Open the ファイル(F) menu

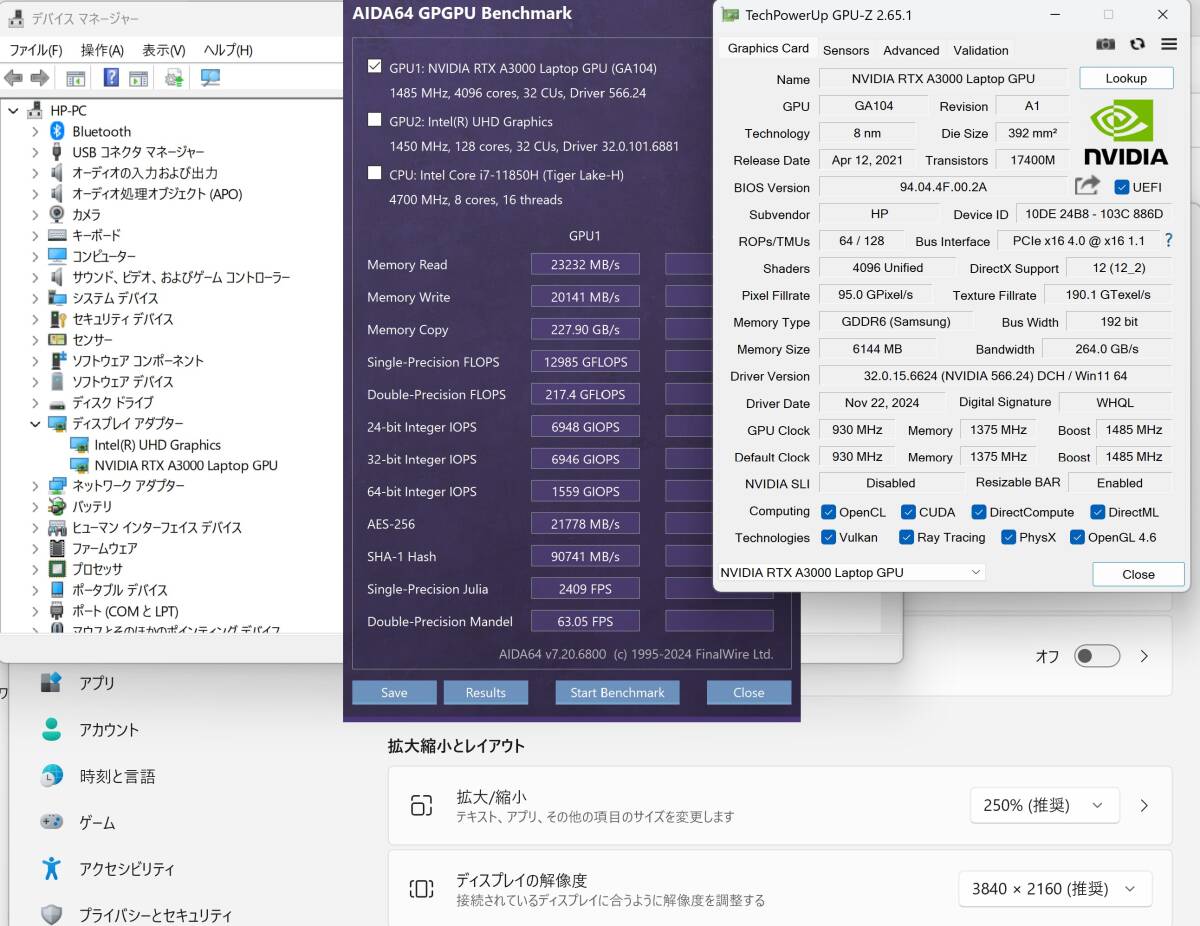[x=36, y=50]
